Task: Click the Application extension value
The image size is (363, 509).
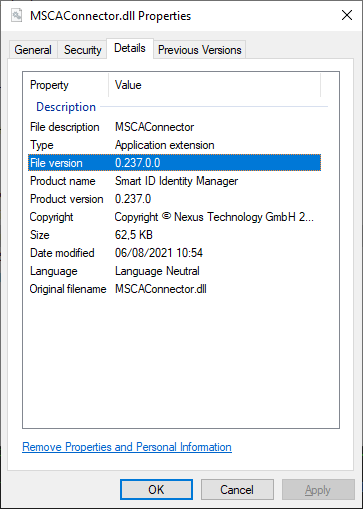Action: 165,145
